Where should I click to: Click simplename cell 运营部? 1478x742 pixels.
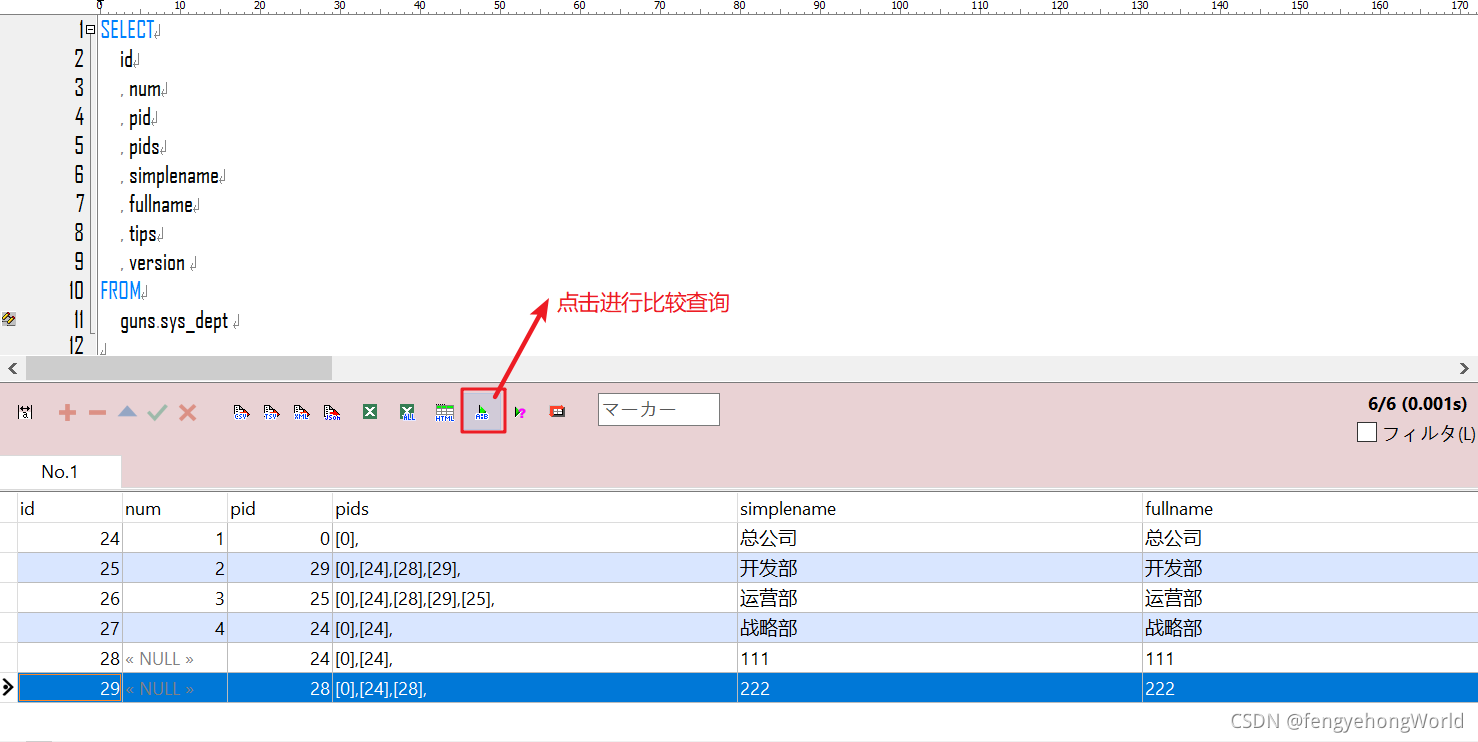click(940, 598)
